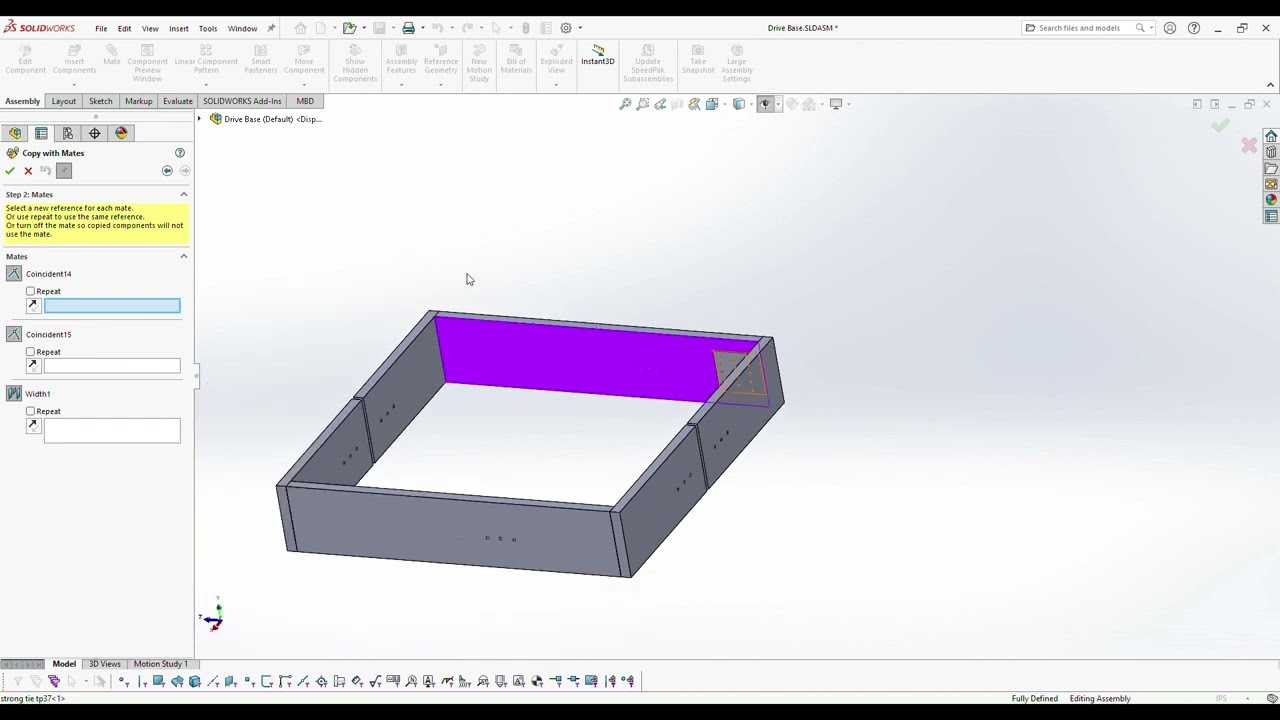1280x720 pixels.
Task: Go back to previous step arrow
Action: point(167,171)
